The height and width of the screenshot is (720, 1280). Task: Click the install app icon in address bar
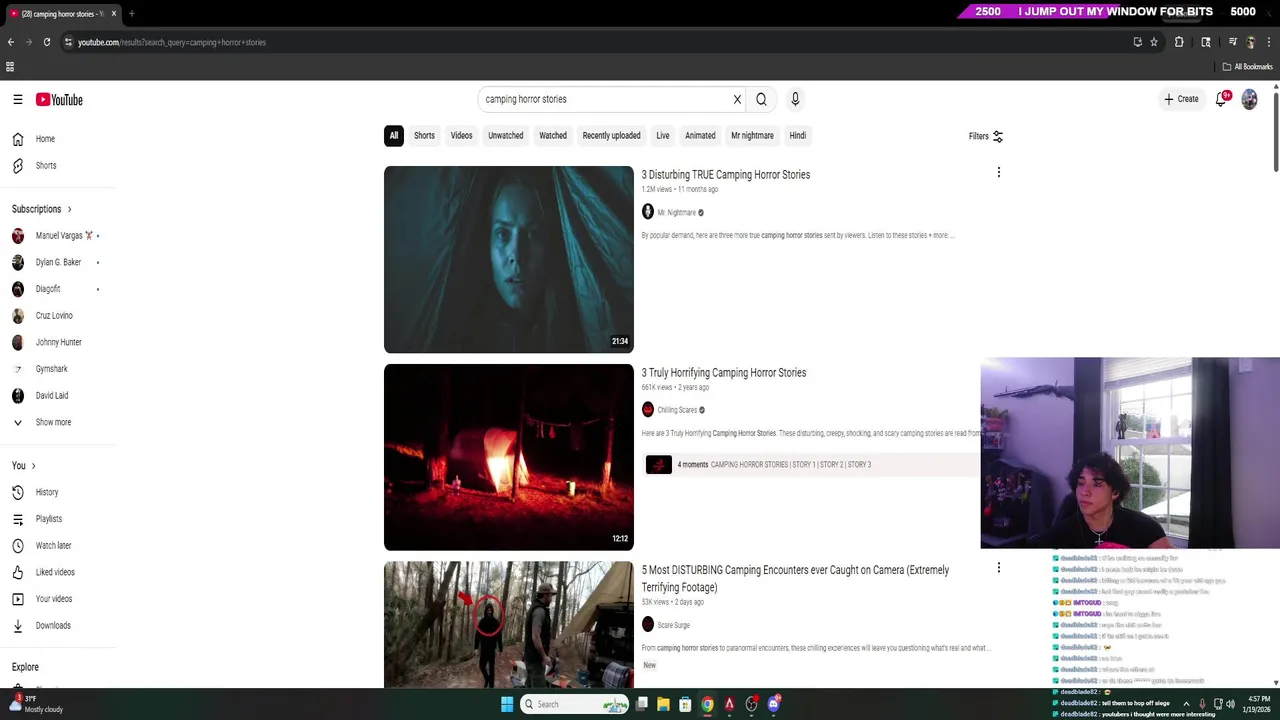pos(1137,42)
